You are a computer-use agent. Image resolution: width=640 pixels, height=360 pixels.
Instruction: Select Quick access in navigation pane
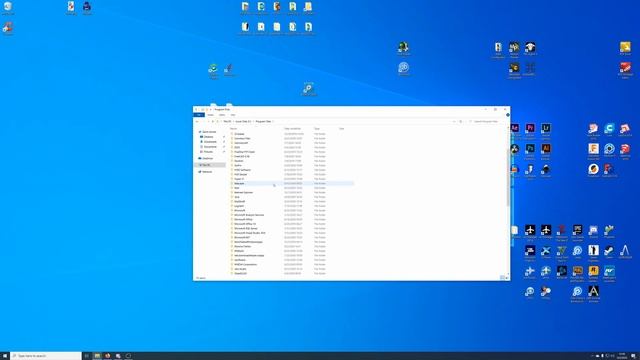[209, 132]
